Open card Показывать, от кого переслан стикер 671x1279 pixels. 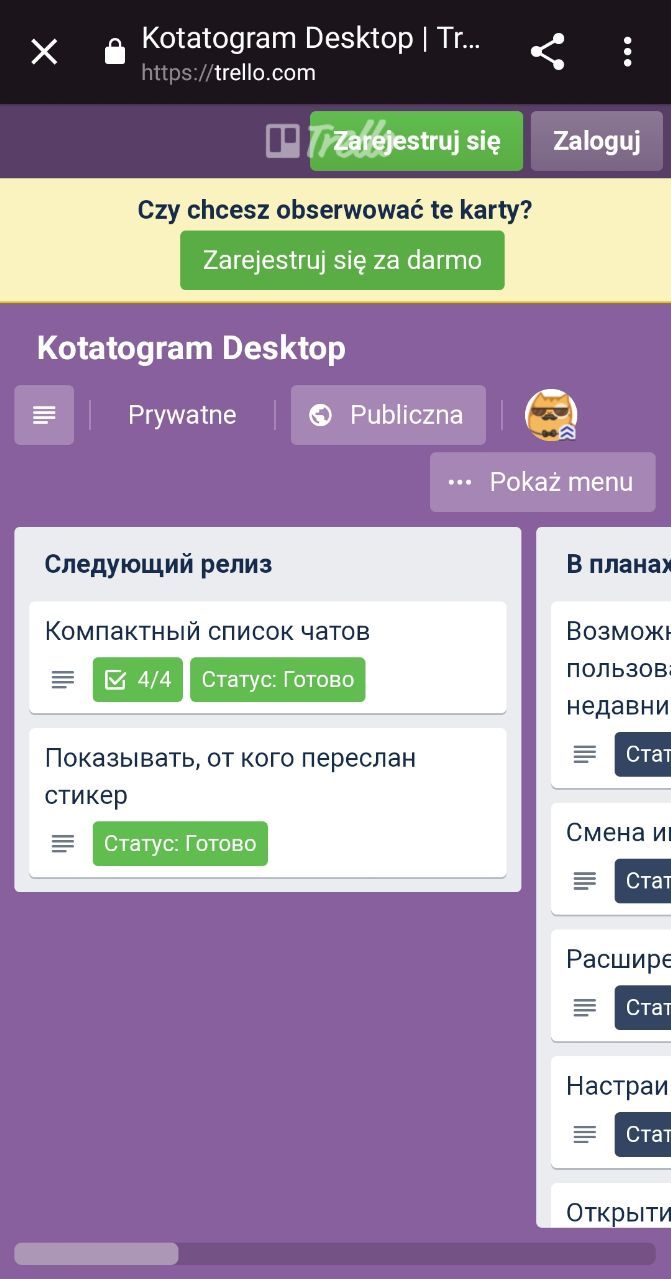point(268,802)
